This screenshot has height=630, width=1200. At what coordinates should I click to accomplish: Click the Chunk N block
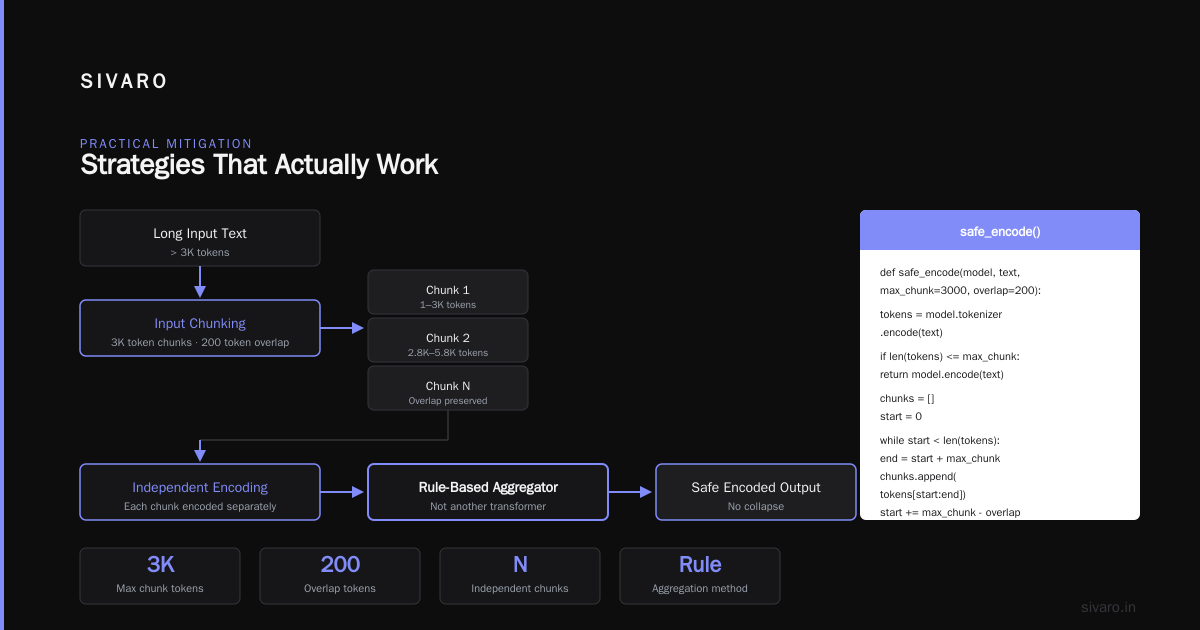click(x=448, y=388)
